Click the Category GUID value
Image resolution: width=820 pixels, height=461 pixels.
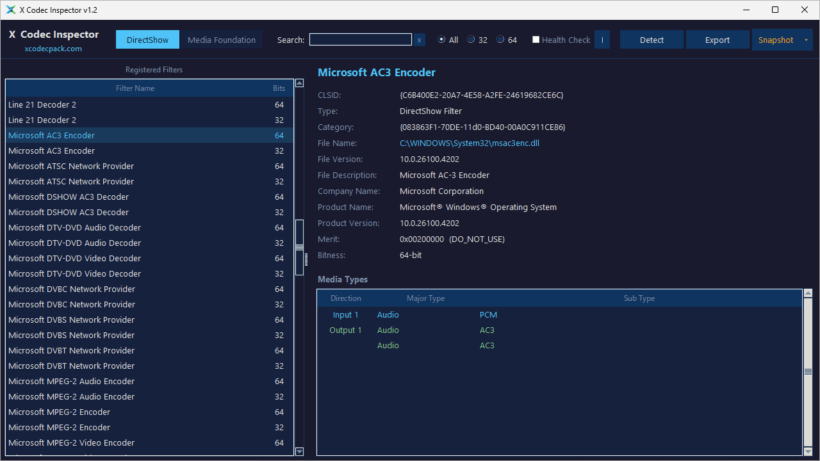[x=482, y=127]
